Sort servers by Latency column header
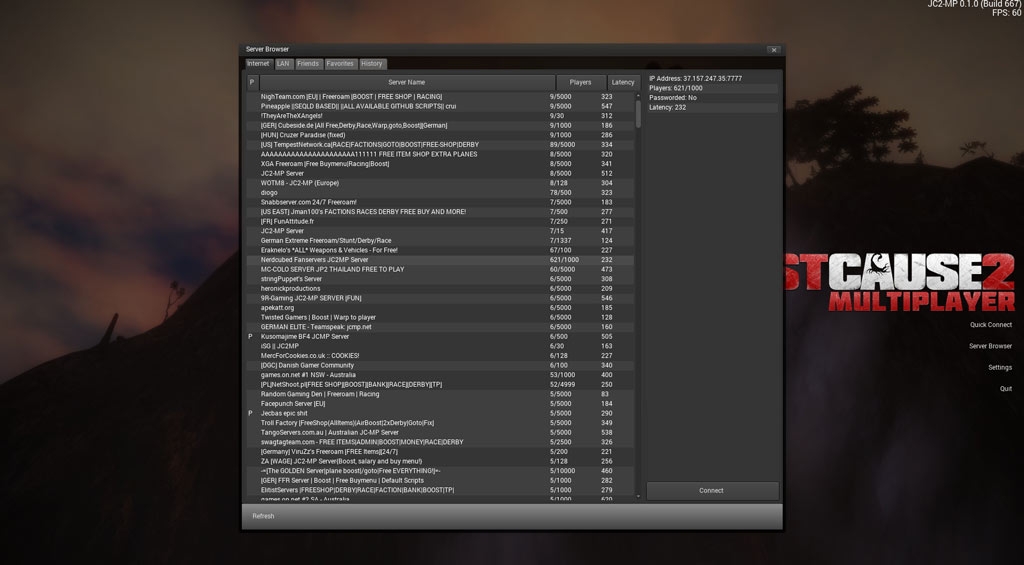1024x565 pixels. pyautogui.click(x=622, y=82)
